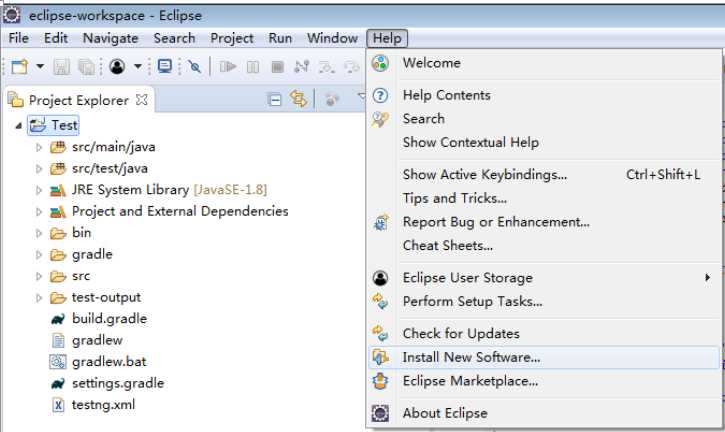Screen dimensions: 725x432
Task: Expand Project and External Dependencies node
Action: (39, 212)
